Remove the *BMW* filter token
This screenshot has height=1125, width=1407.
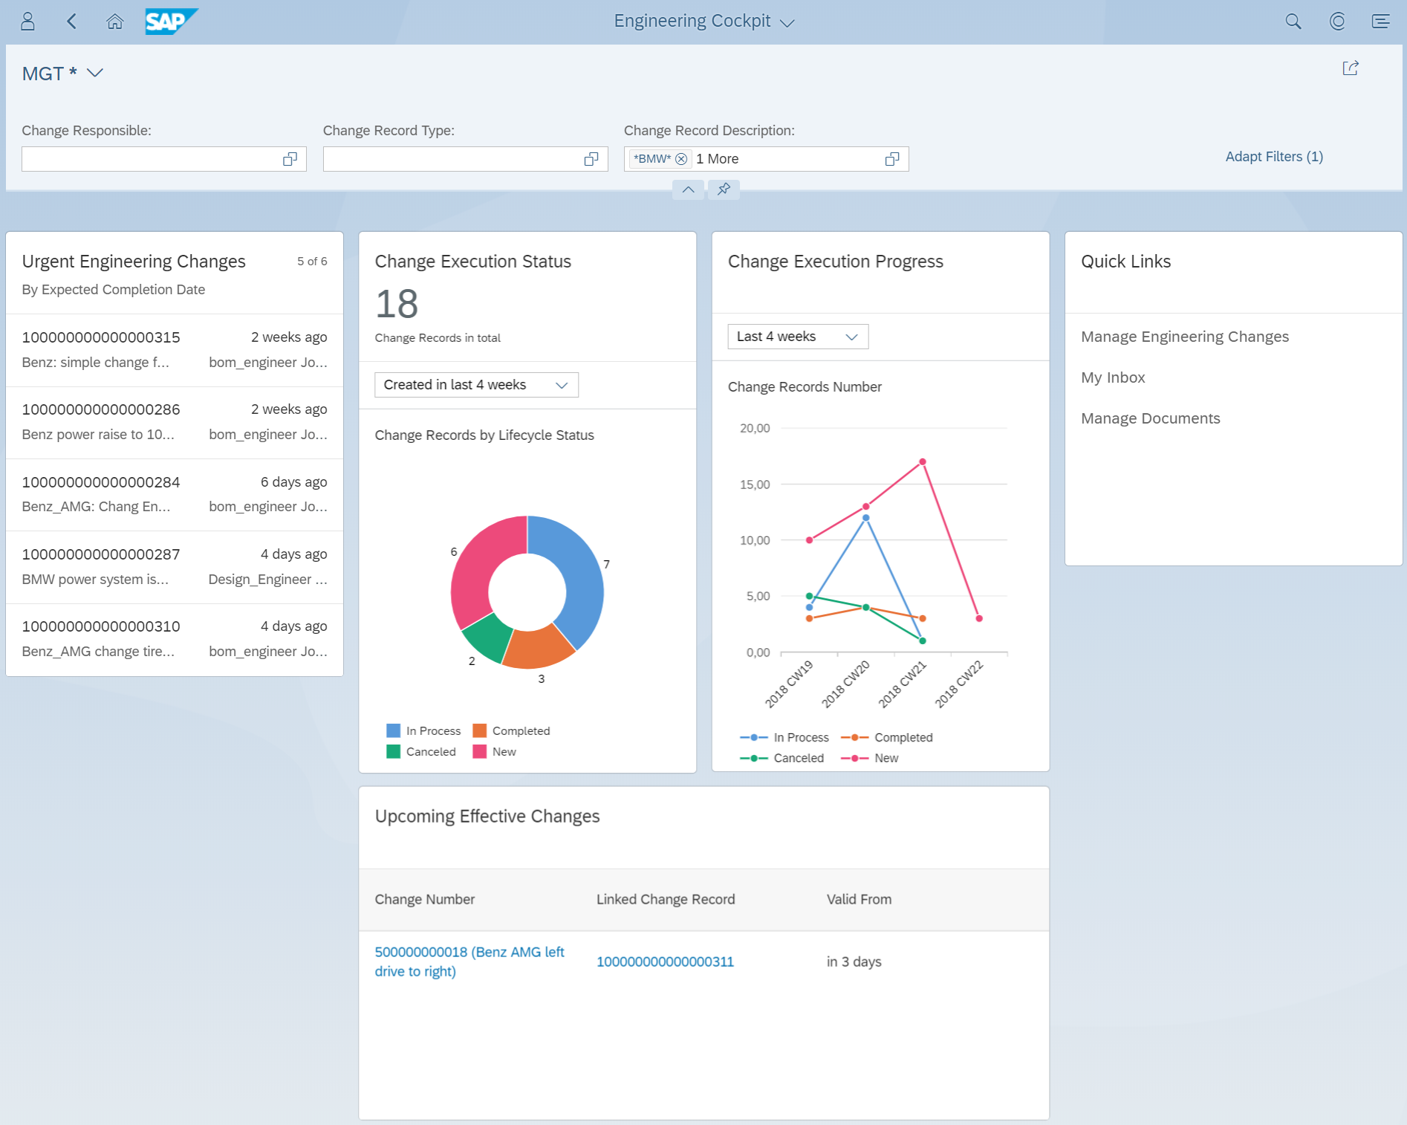(x=681, y=159)
